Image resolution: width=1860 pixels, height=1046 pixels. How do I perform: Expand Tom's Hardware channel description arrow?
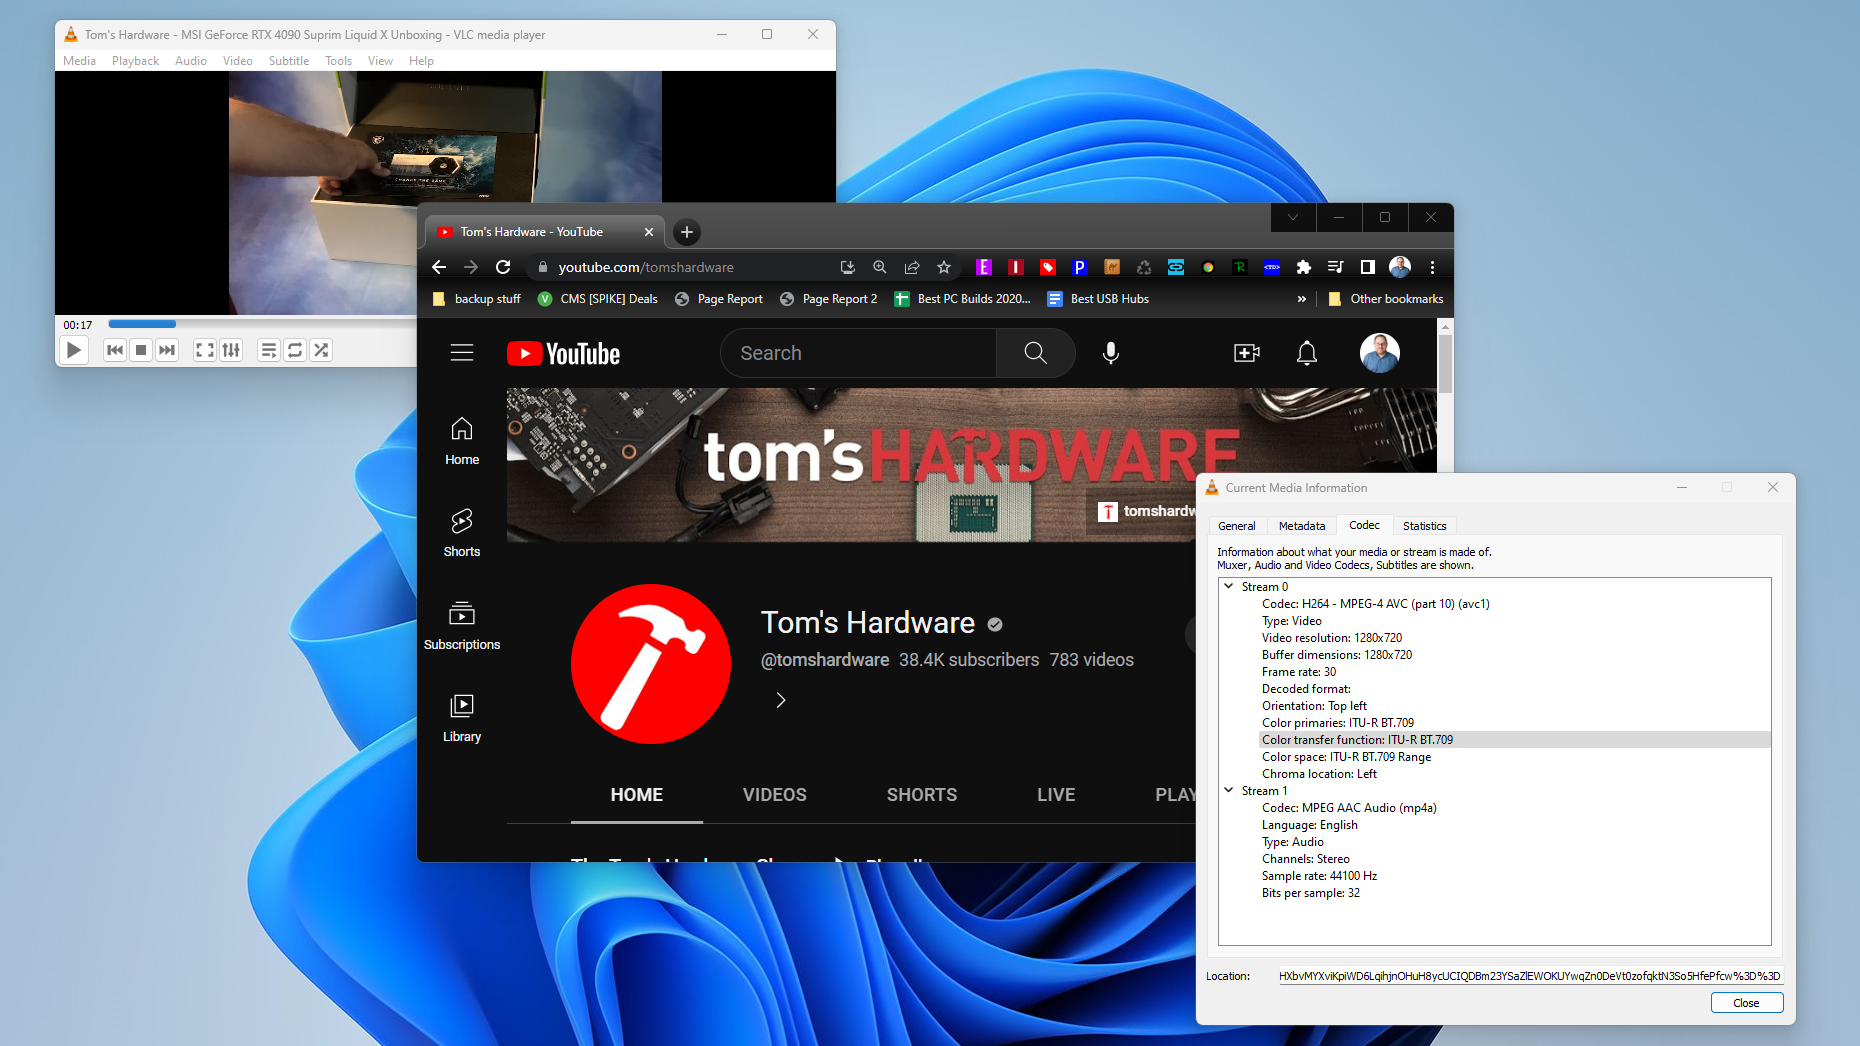(780, 700)
